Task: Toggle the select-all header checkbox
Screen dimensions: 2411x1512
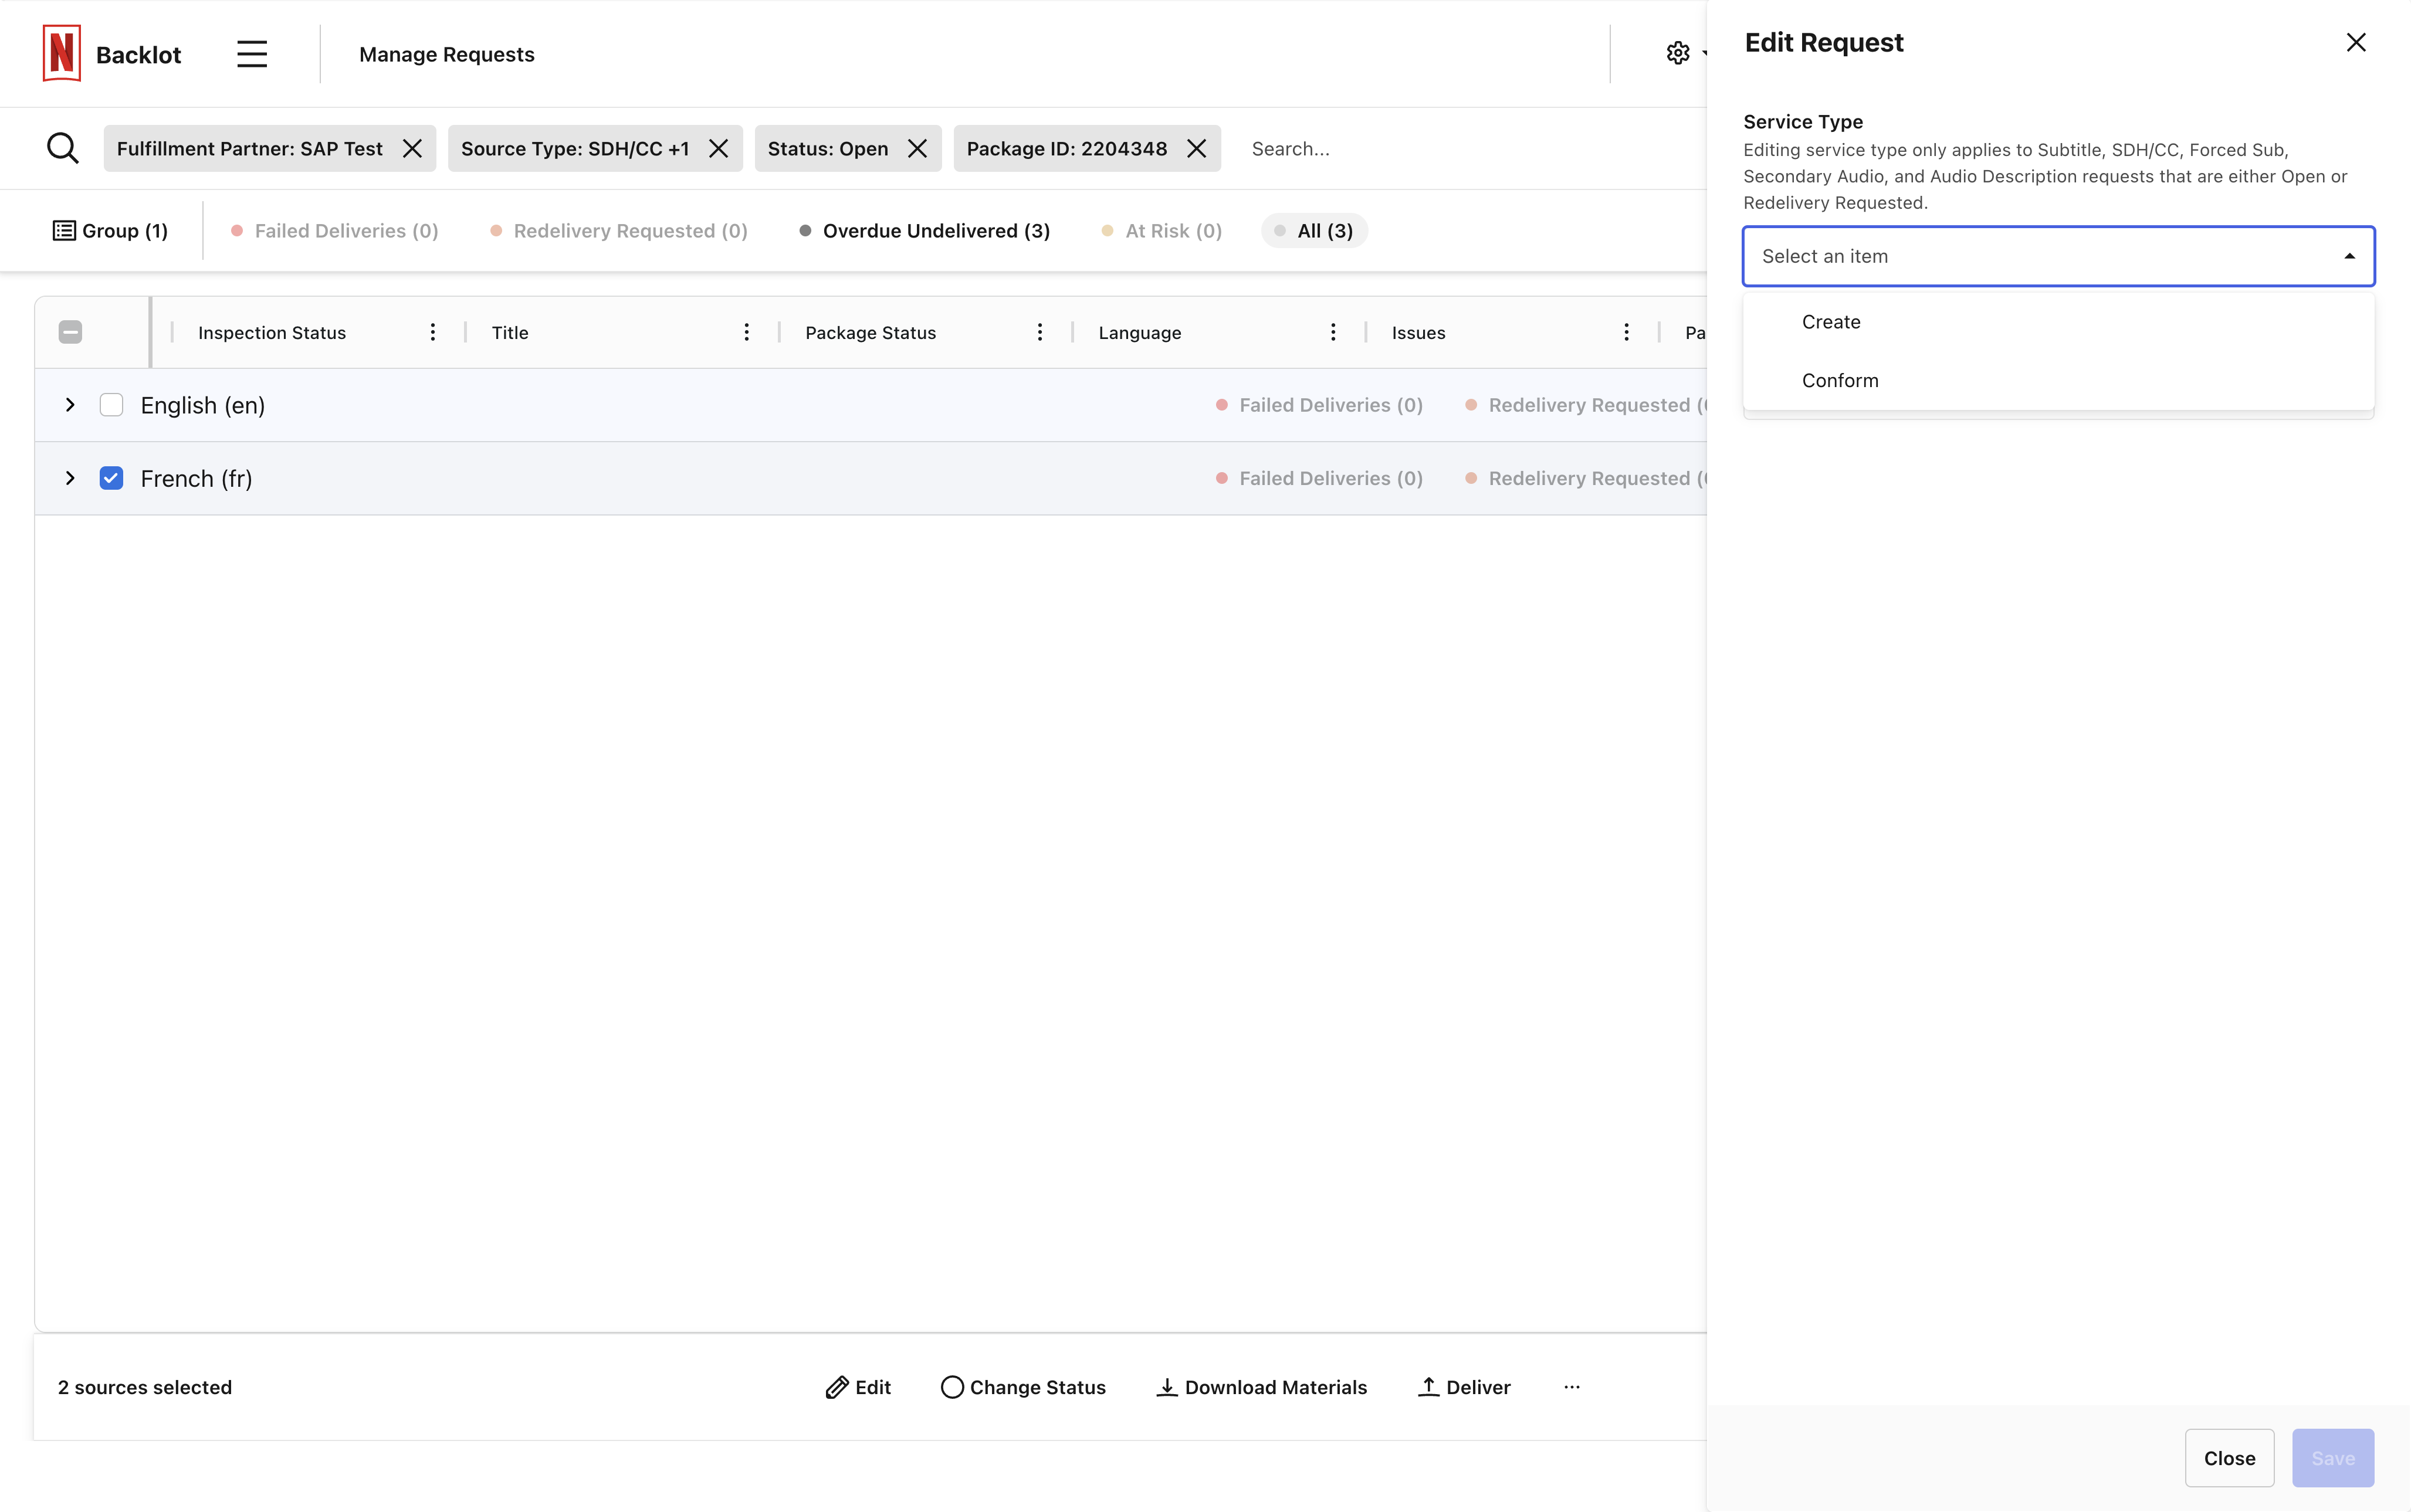Action: [70, 332]
